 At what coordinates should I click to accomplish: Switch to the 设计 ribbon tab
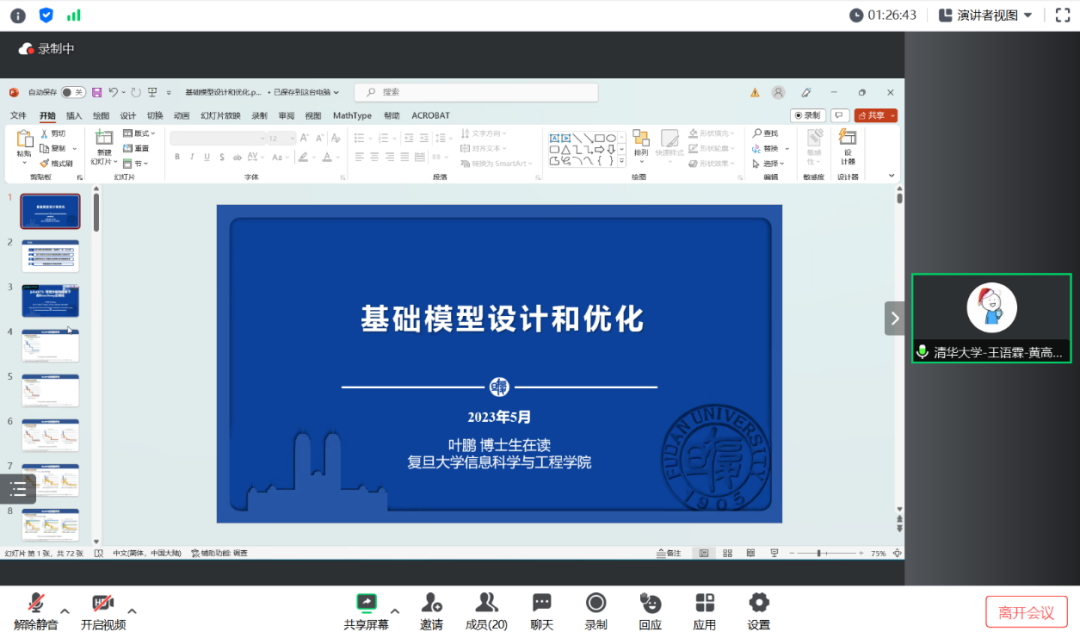tap(128, 116)
